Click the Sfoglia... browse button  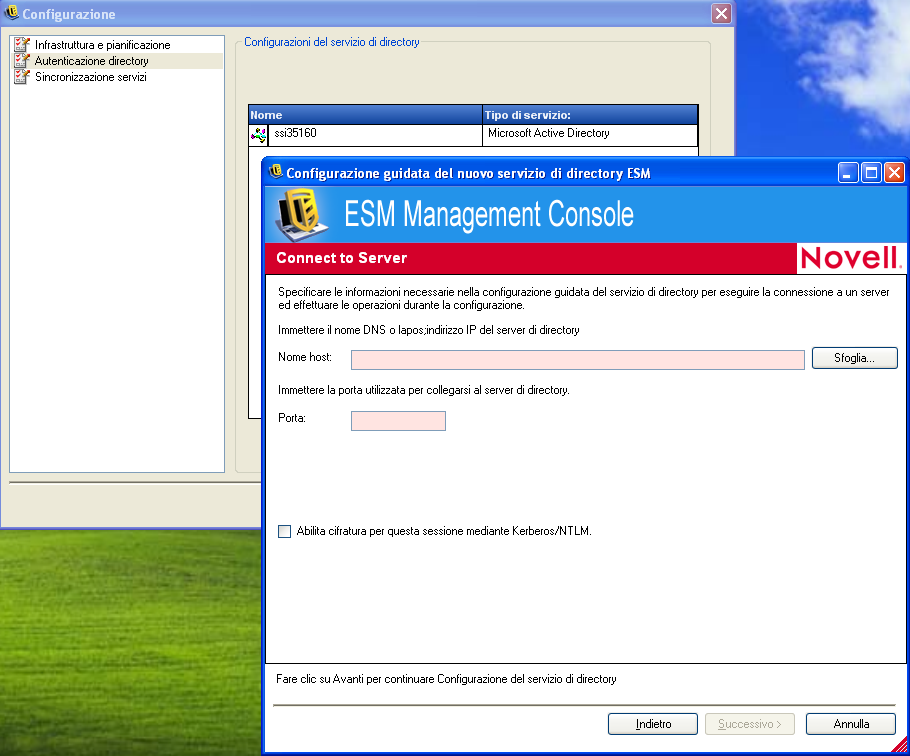854,358
